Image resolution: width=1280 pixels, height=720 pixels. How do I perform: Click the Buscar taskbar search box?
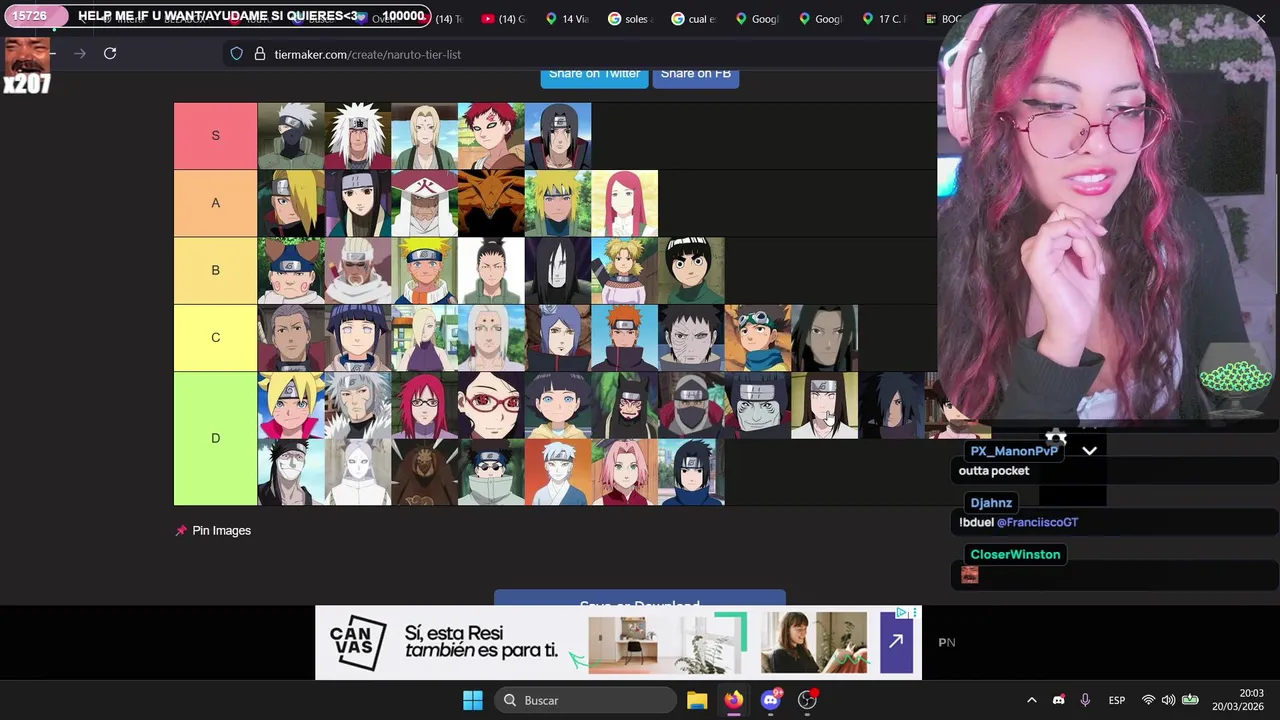586,700
